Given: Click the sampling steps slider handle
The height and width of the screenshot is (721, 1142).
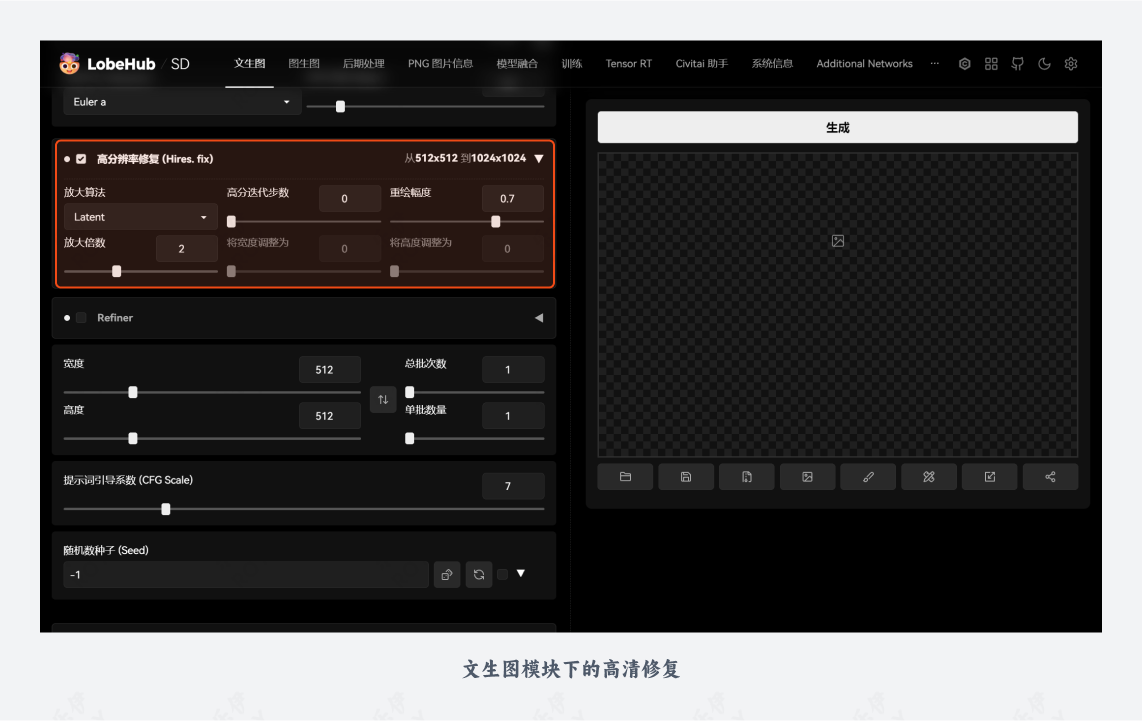Looking at the screenshot, I should coord(340,106).
